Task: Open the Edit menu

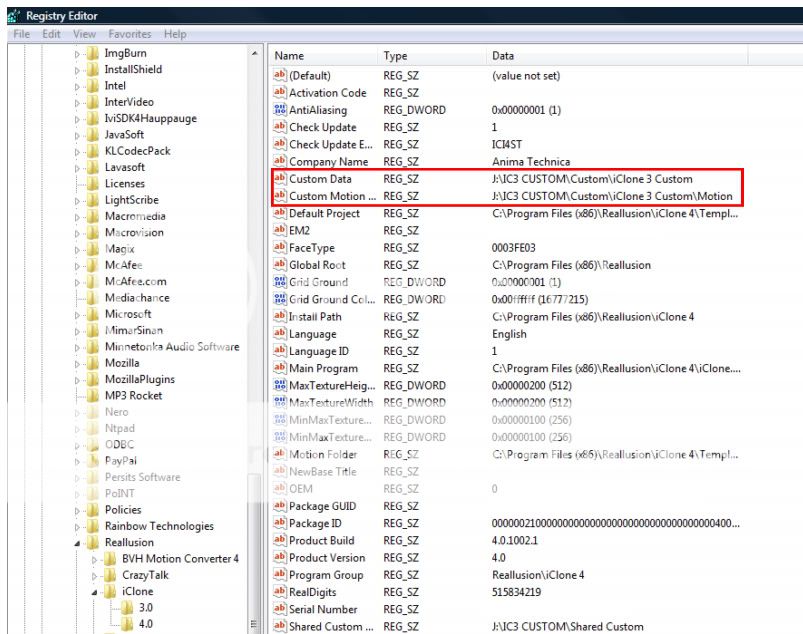Action: (50, 34)
